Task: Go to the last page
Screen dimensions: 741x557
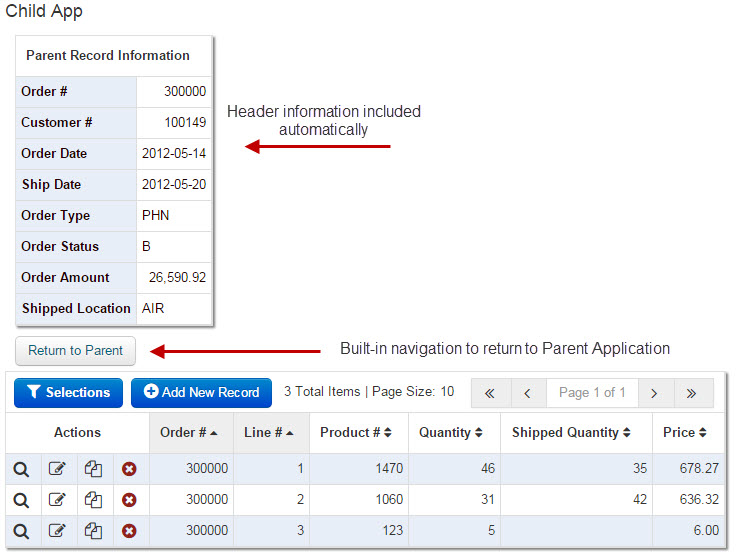Action: click(x=692, y=393)
